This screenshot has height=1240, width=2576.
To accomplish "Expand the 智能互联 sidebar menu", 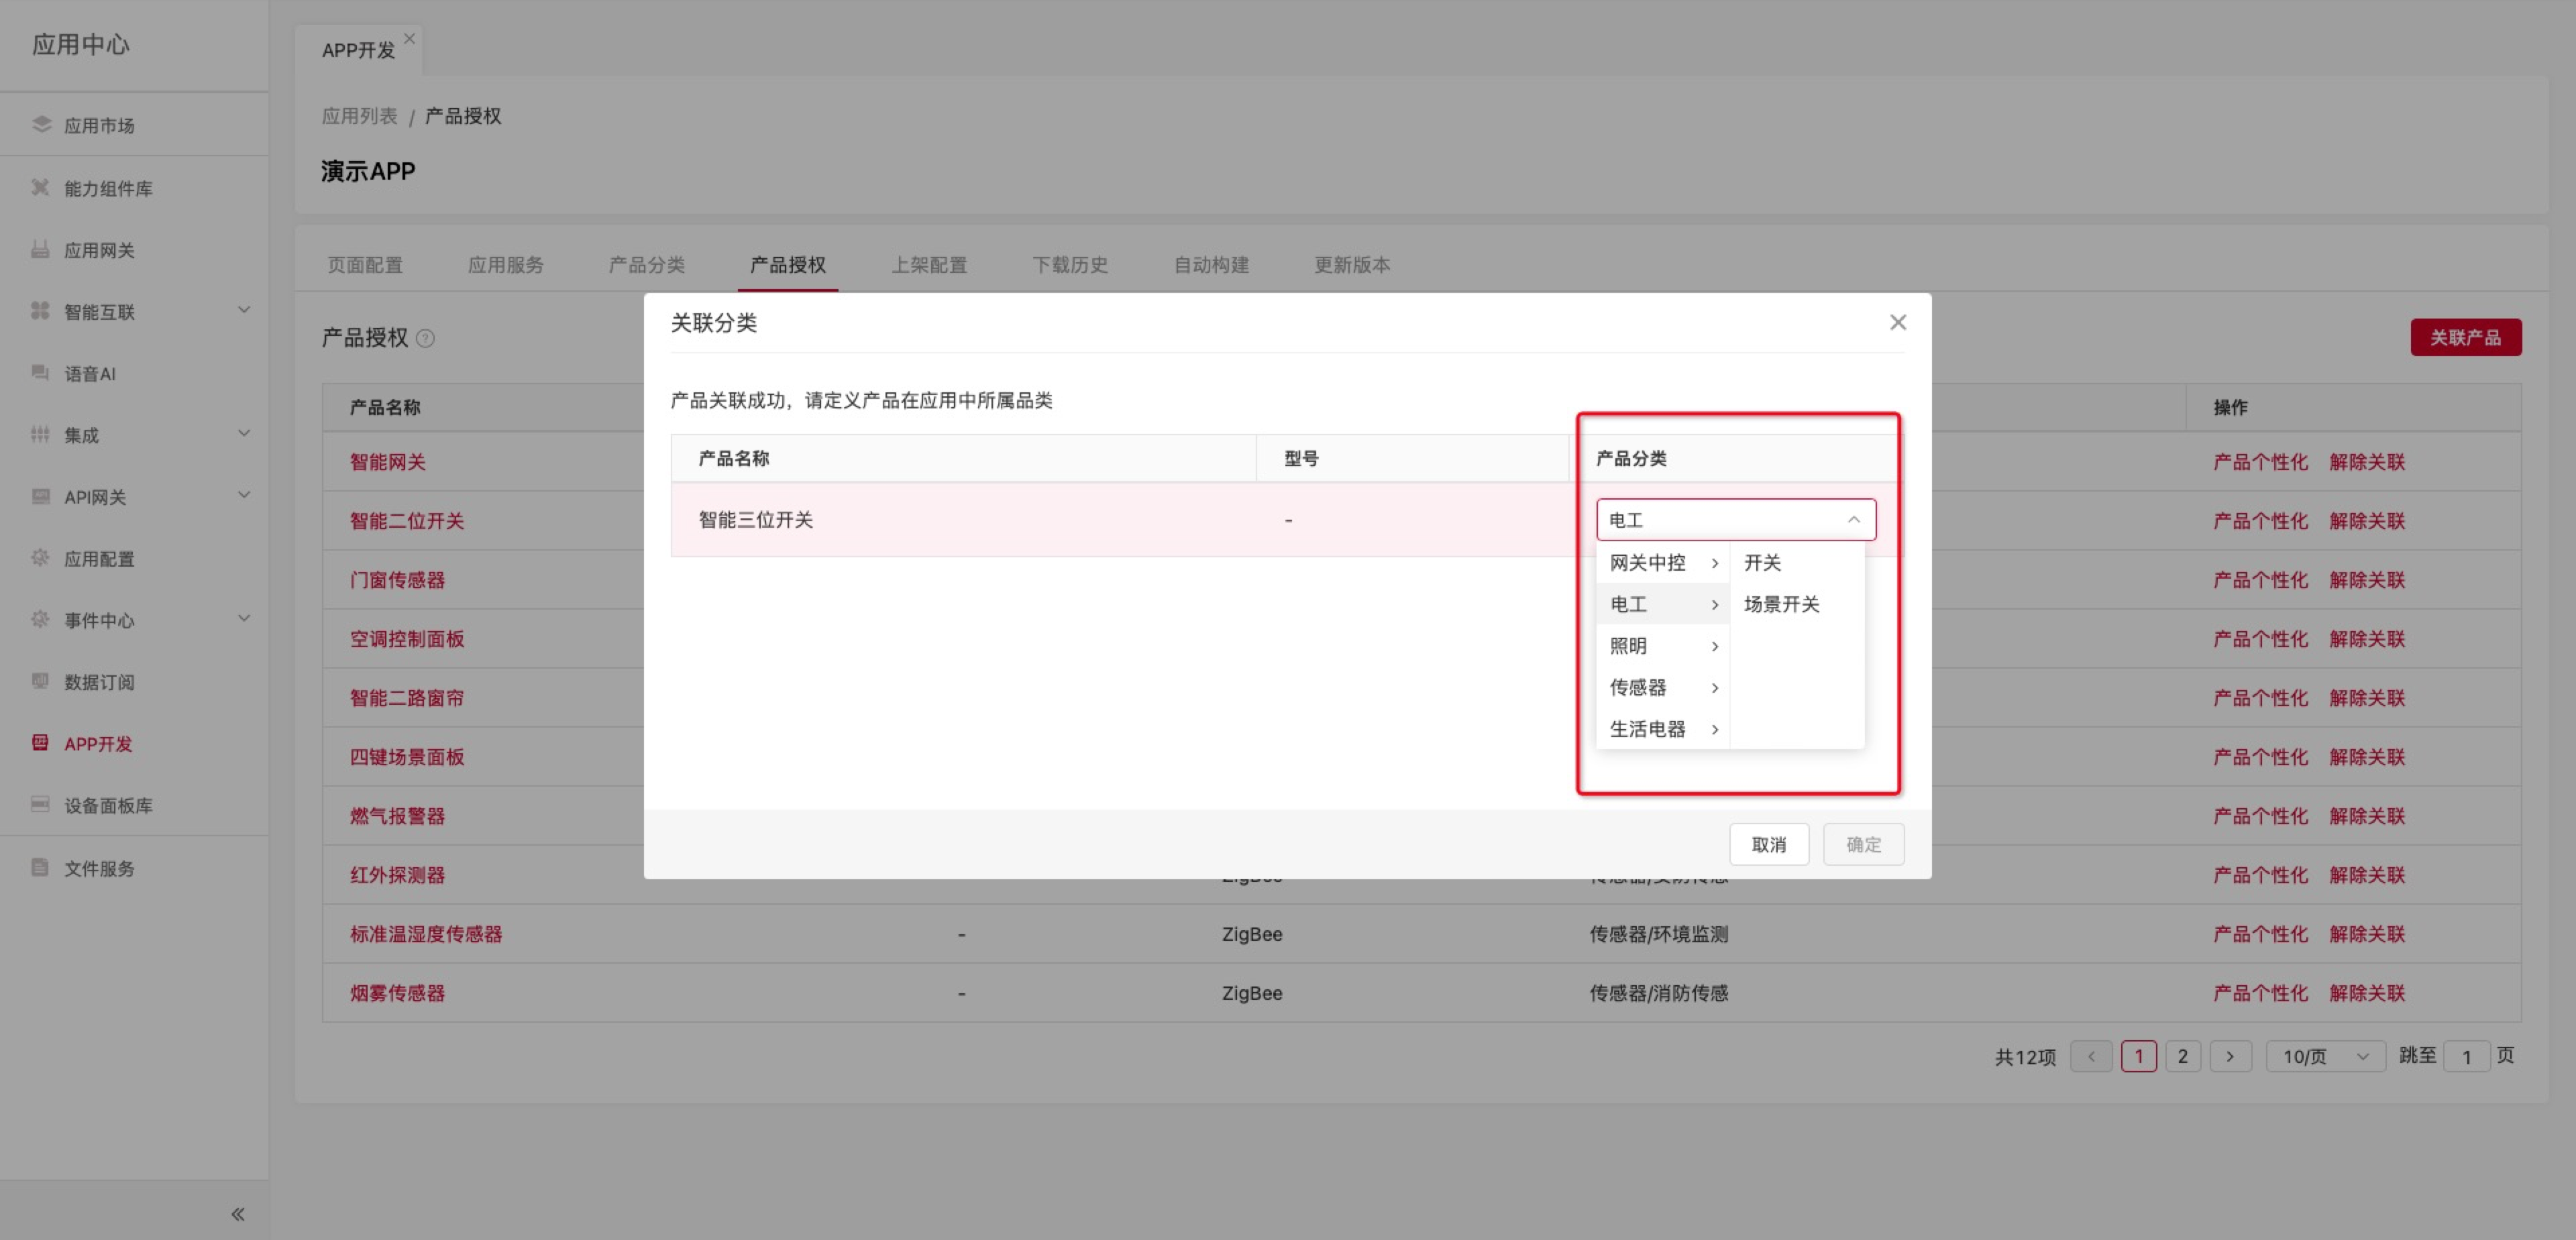I will [x=243, y=310].
